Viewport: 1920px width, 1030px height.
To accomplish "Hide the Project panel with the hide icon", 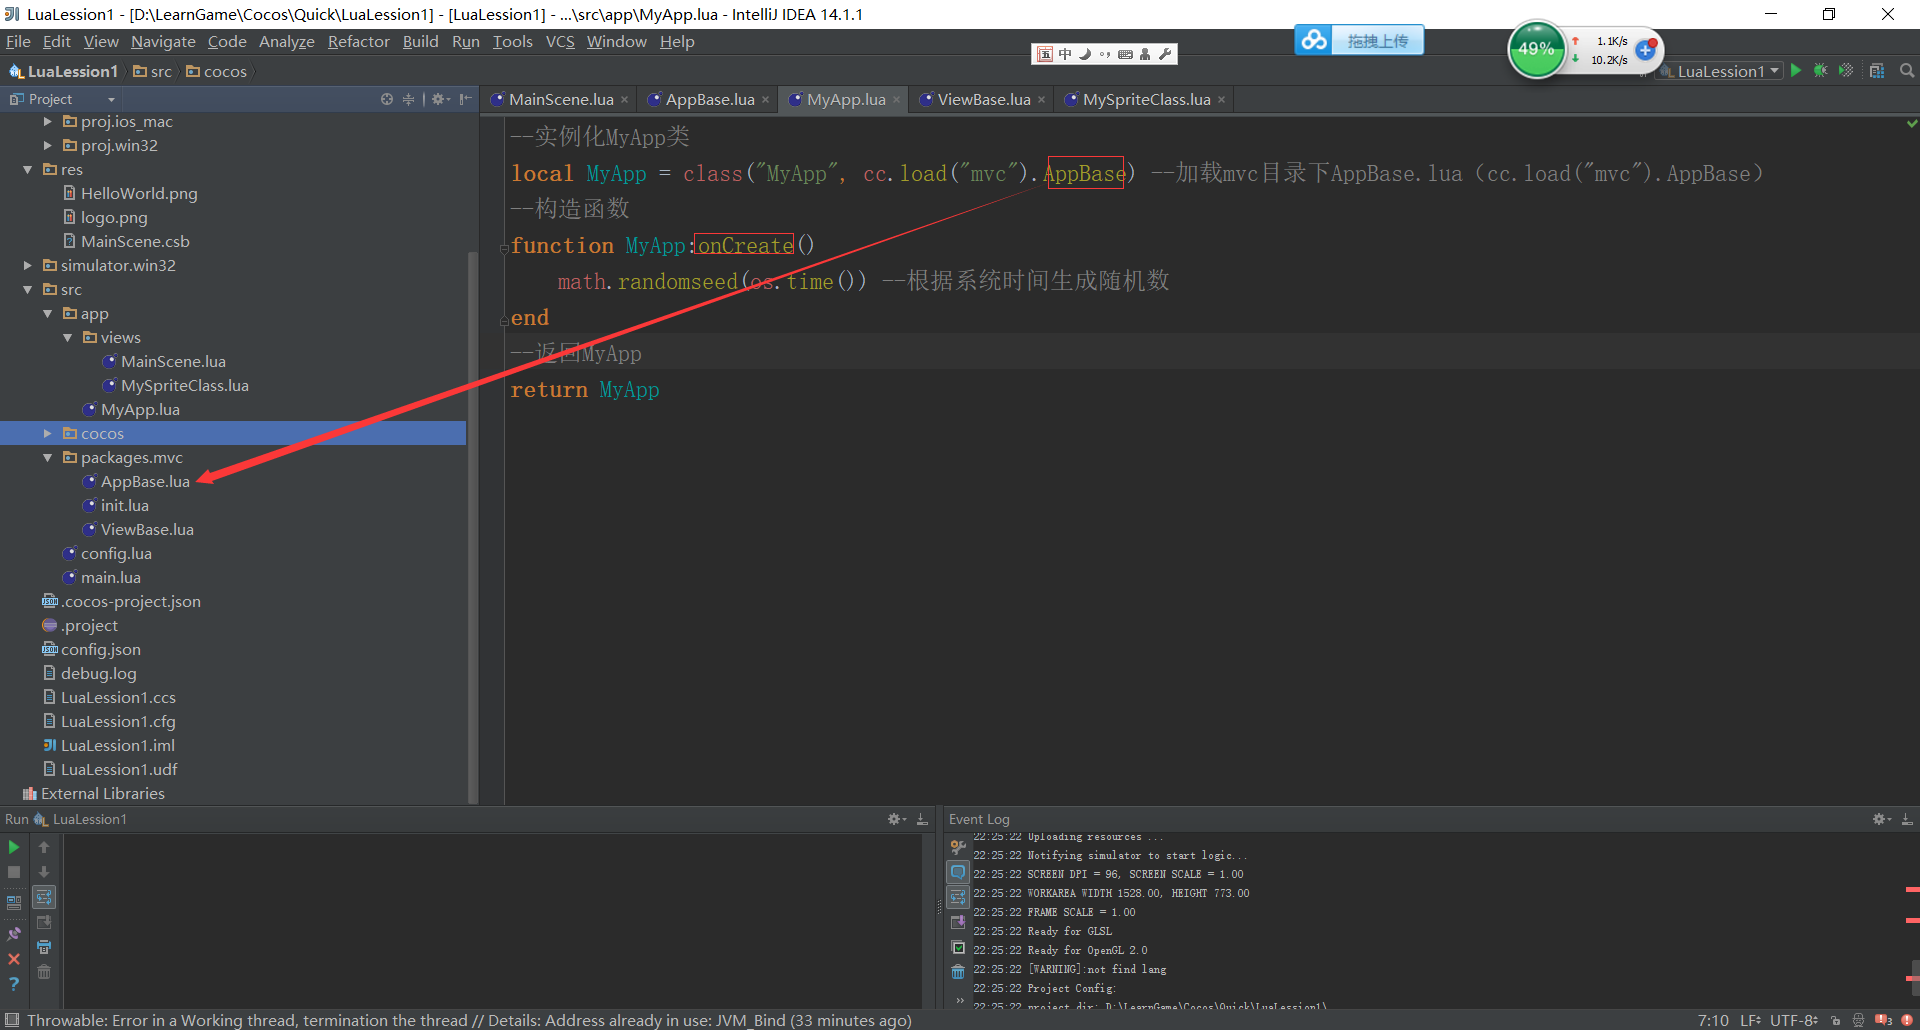I will coord(465,99).
